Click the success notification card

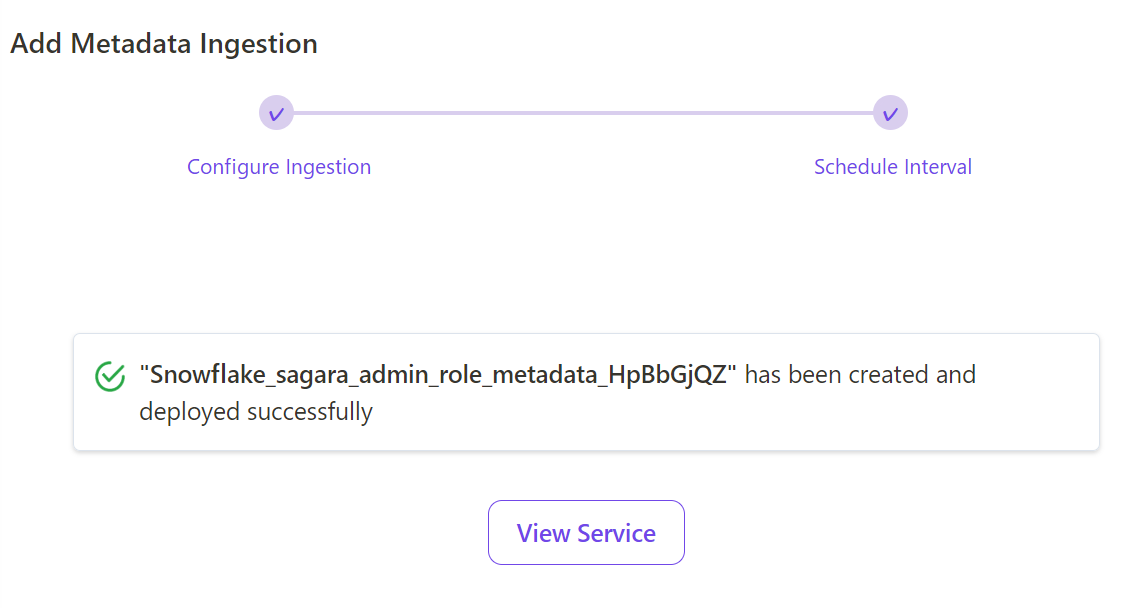(x=586, y=392)
